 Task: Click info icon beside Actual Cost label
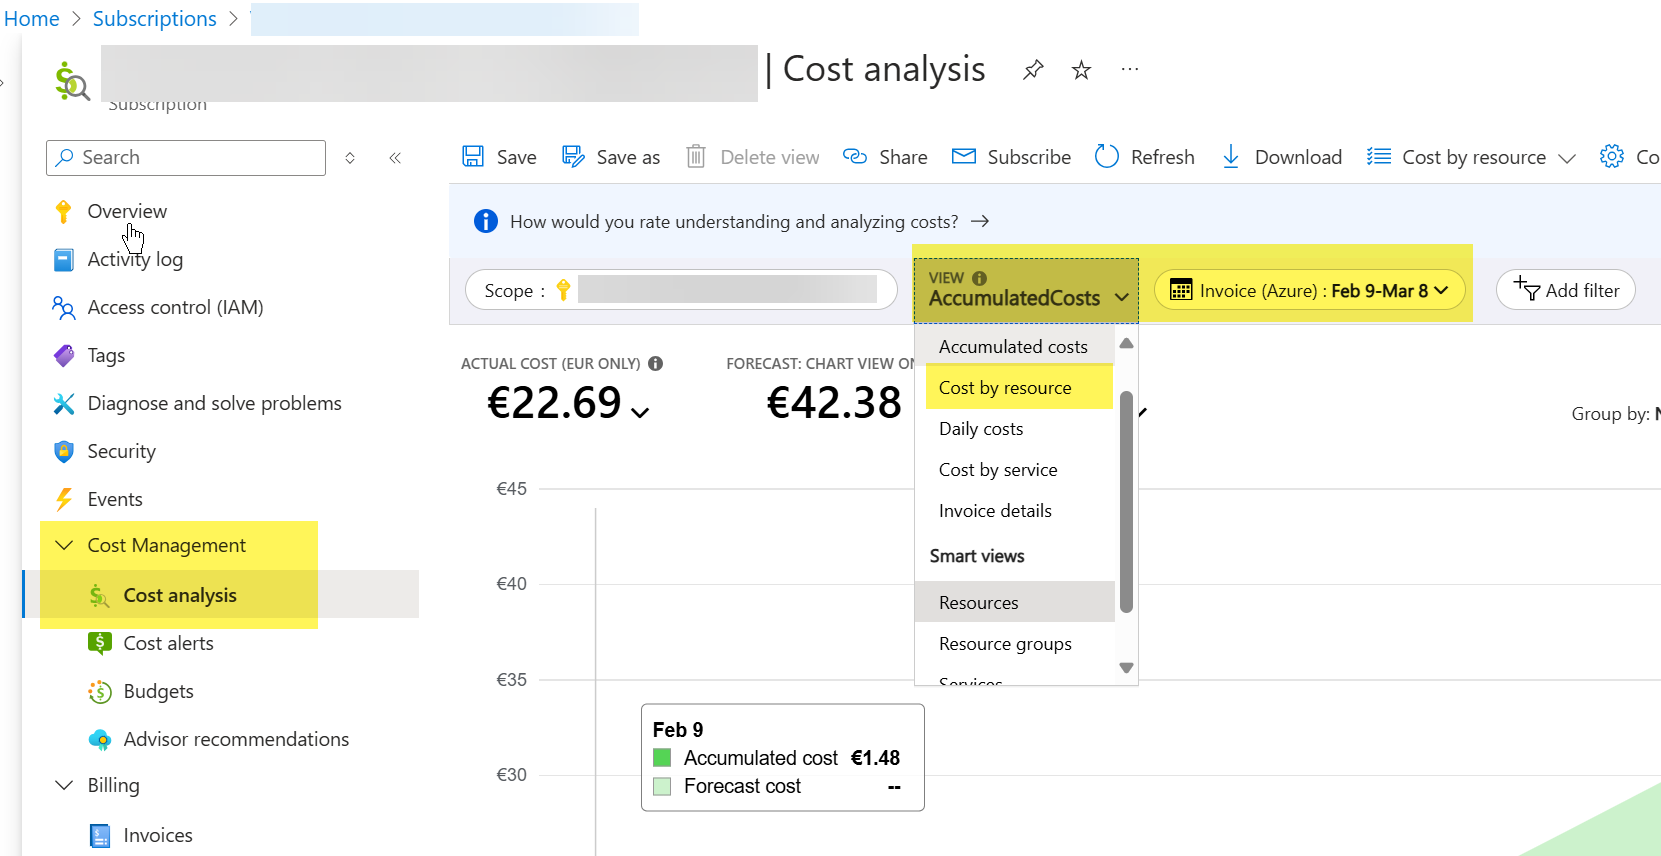(656, 364)
